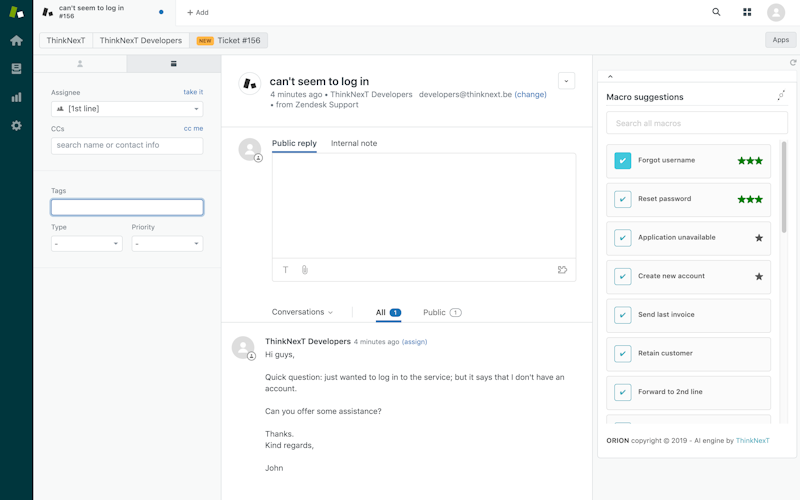This screenshot has height=500, width=800.
Task: Click the (change) requester link
Action: tap(530, 94)
